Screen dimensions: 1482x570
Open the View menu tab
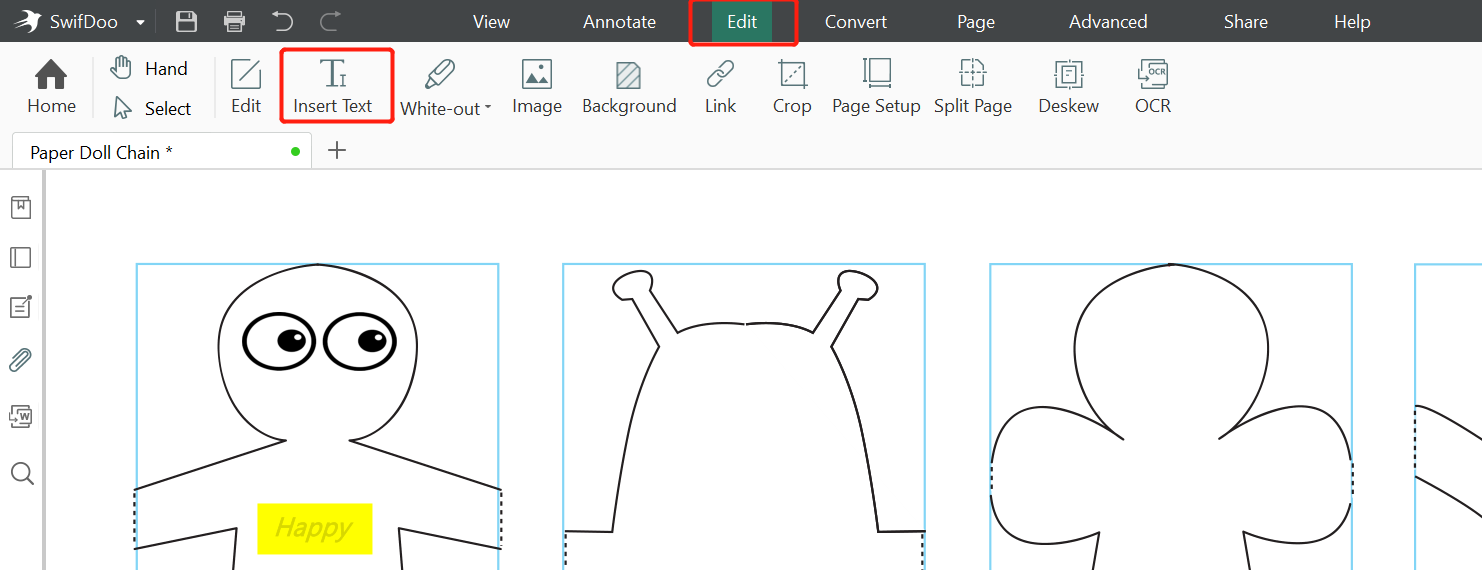(491, 21)
